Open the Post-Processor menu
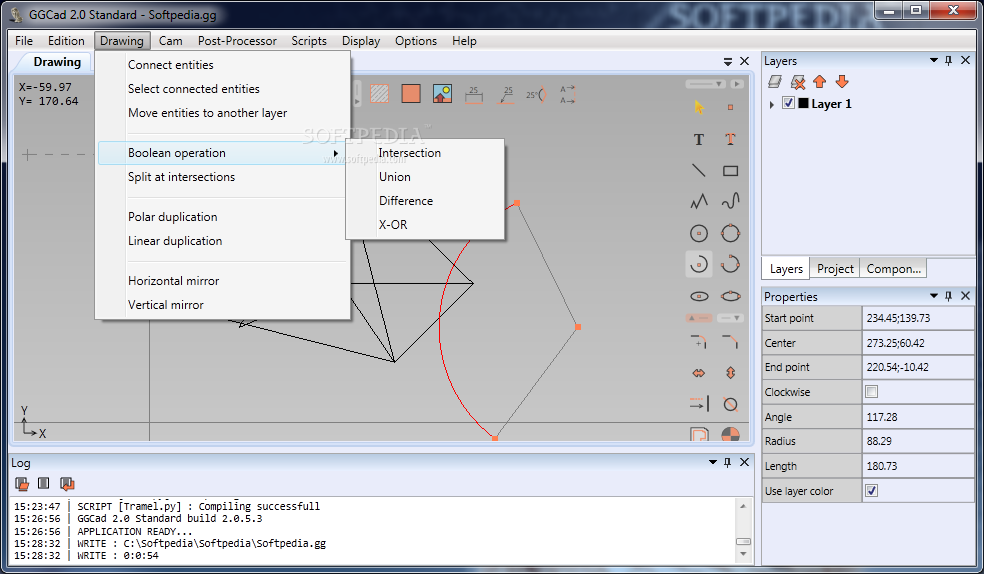Image resolution: width=984 pixels, height=574 pixels. [x=237, y=41]
